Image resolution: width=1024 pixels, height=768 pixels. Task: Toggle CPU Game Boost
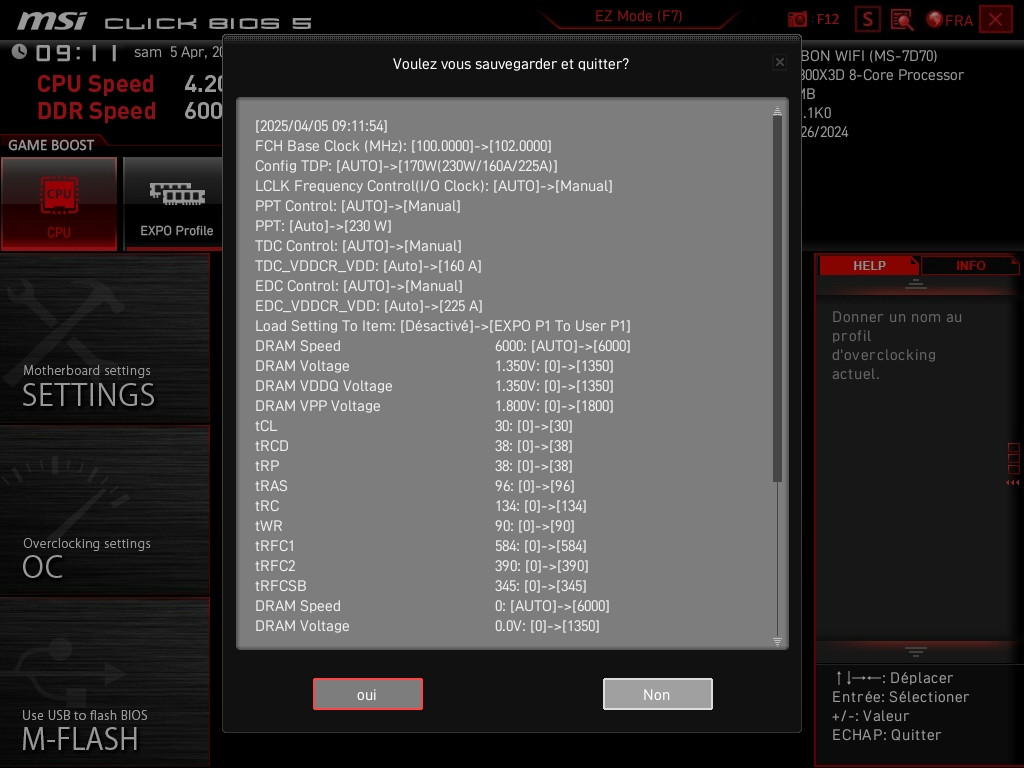59,204
